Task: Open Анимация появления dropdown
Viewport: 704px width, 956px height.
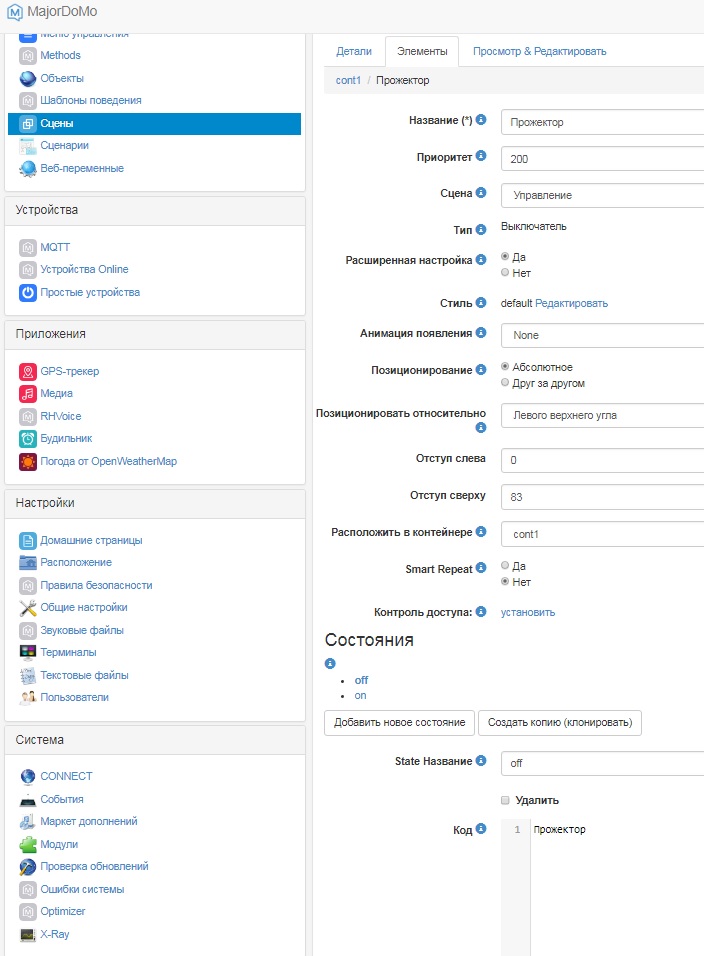Action: pyautogui.click(x=602, y=335)
